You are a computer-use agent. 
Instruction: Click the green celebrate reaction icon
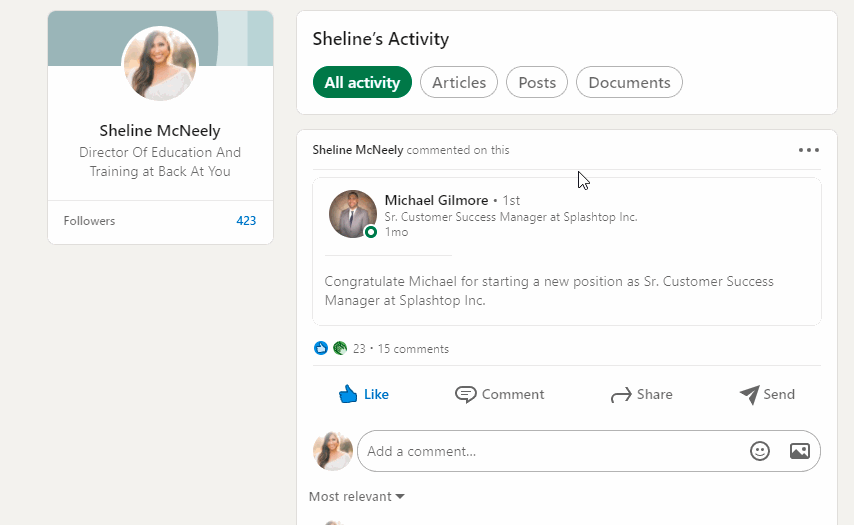click(x=340, y=348)
